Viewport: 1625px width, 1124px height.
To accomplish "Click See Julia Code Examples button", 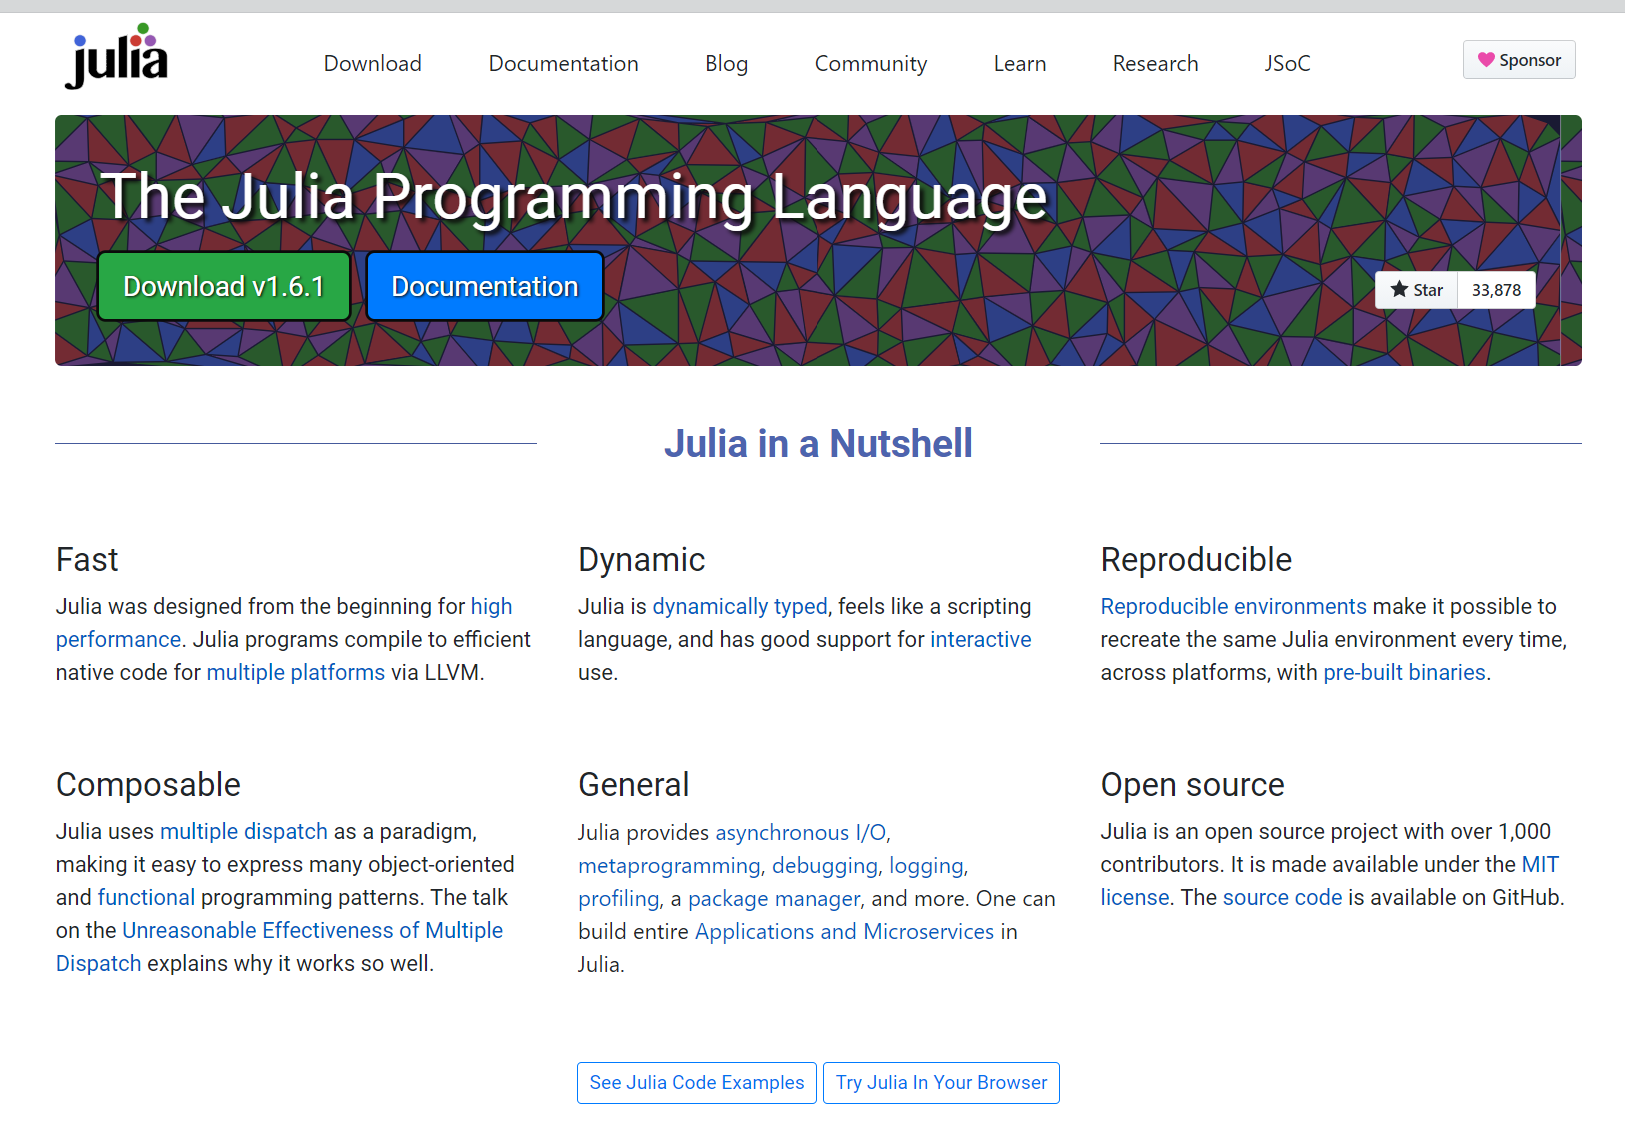I will tap(697, 1083).
